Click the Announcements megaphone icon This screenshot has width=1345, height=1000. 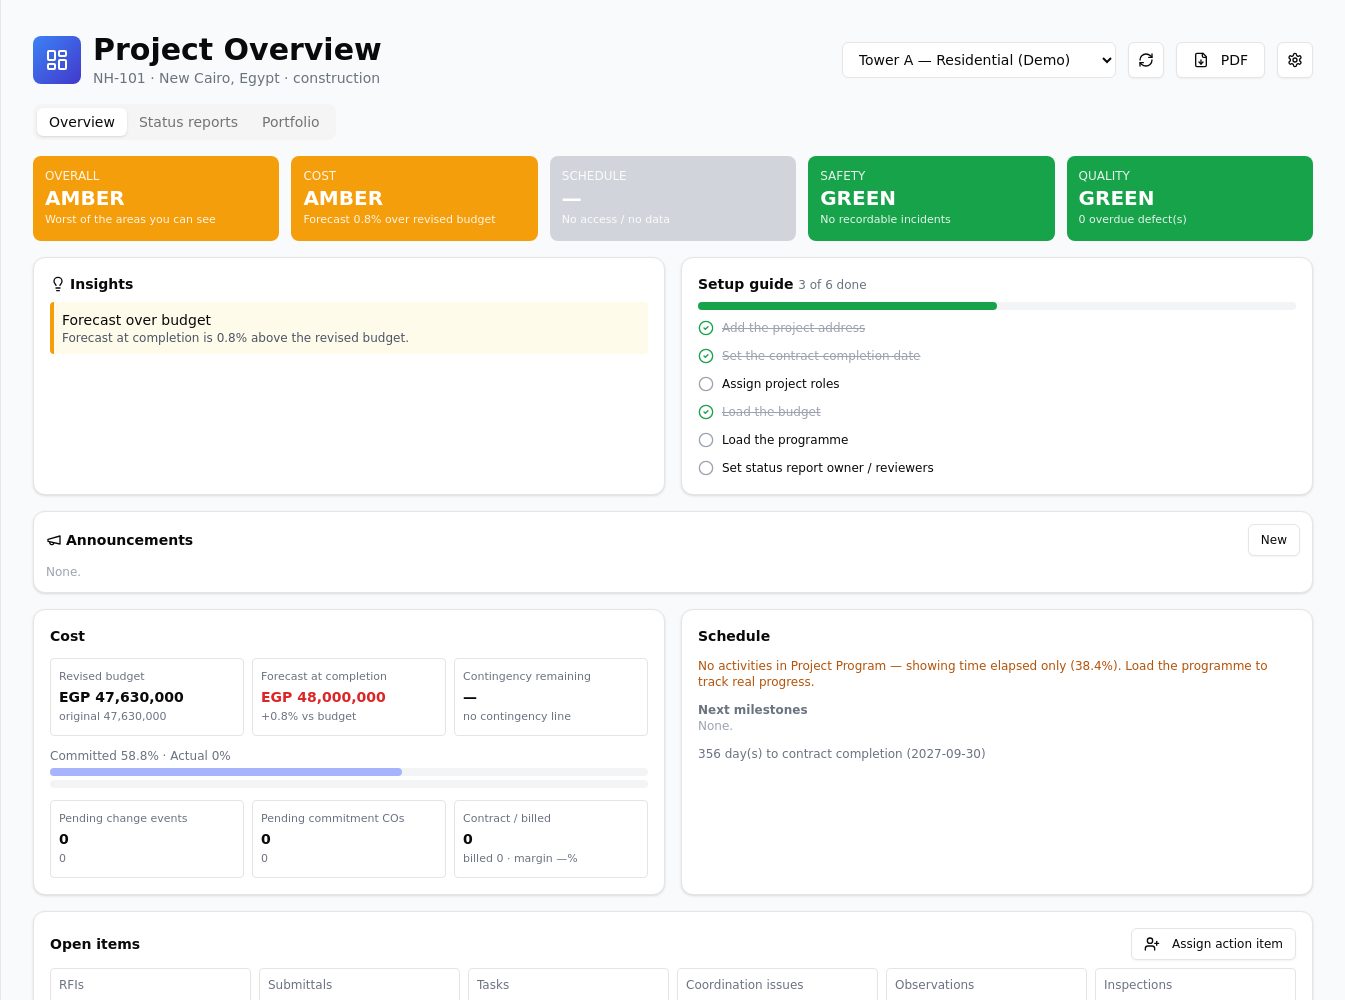(54, 540)
